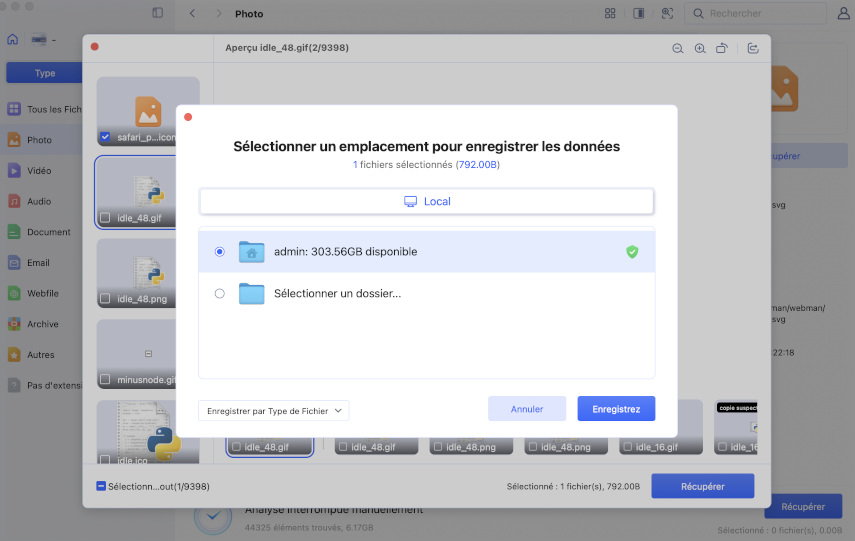Click the green shield icon in admin row
The height and width of the screenshot is (541, 855).
[632, 251]
